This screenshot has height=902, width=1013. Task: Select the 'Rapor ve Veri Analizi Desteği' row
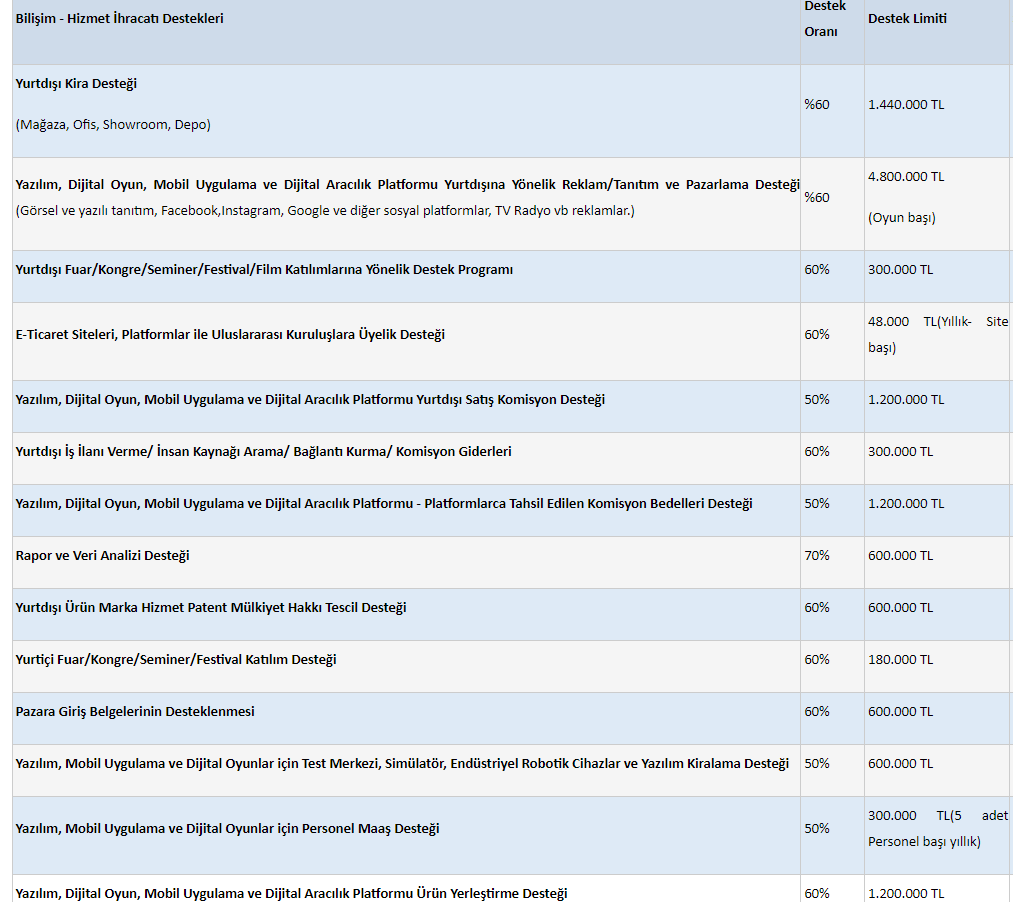[102, 556]
